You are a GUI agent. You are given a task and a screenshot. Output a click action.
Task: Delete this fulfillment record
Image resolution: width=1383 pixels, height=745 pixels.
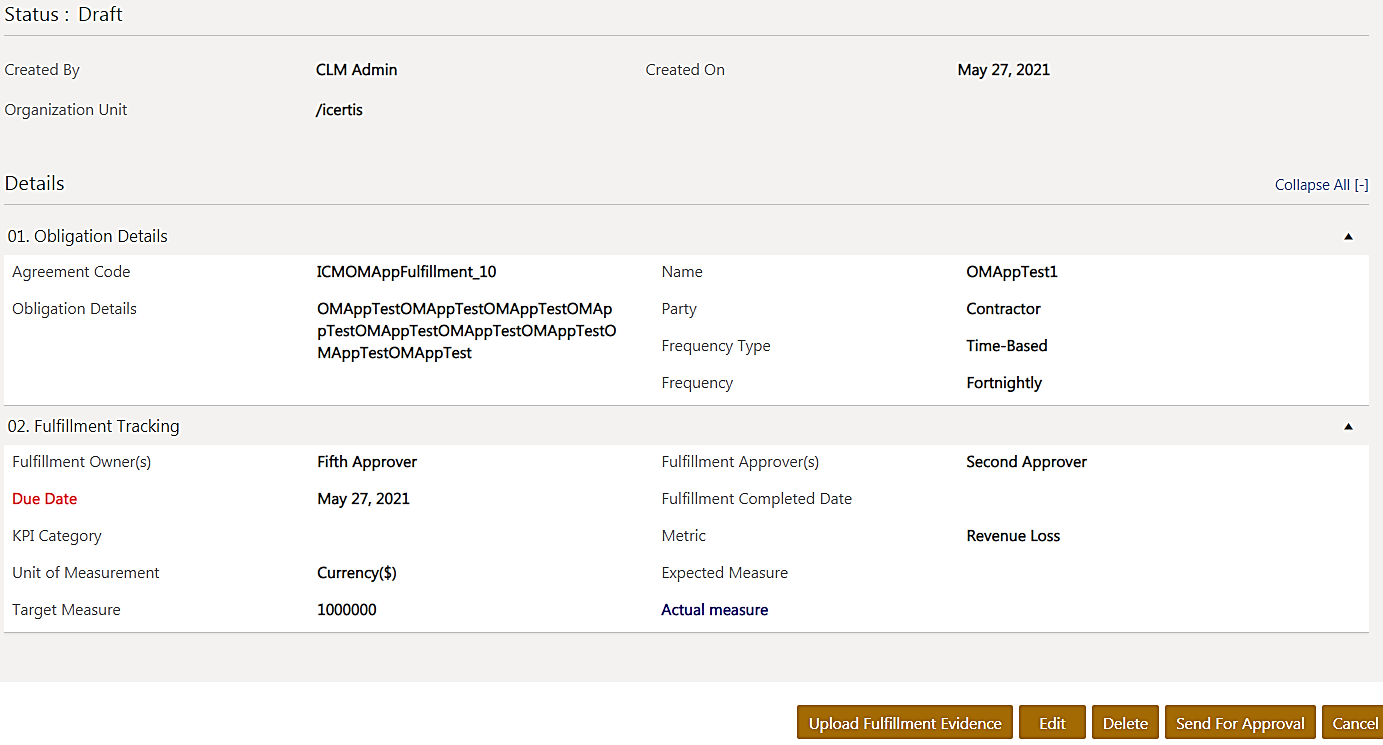(1125, 723)
